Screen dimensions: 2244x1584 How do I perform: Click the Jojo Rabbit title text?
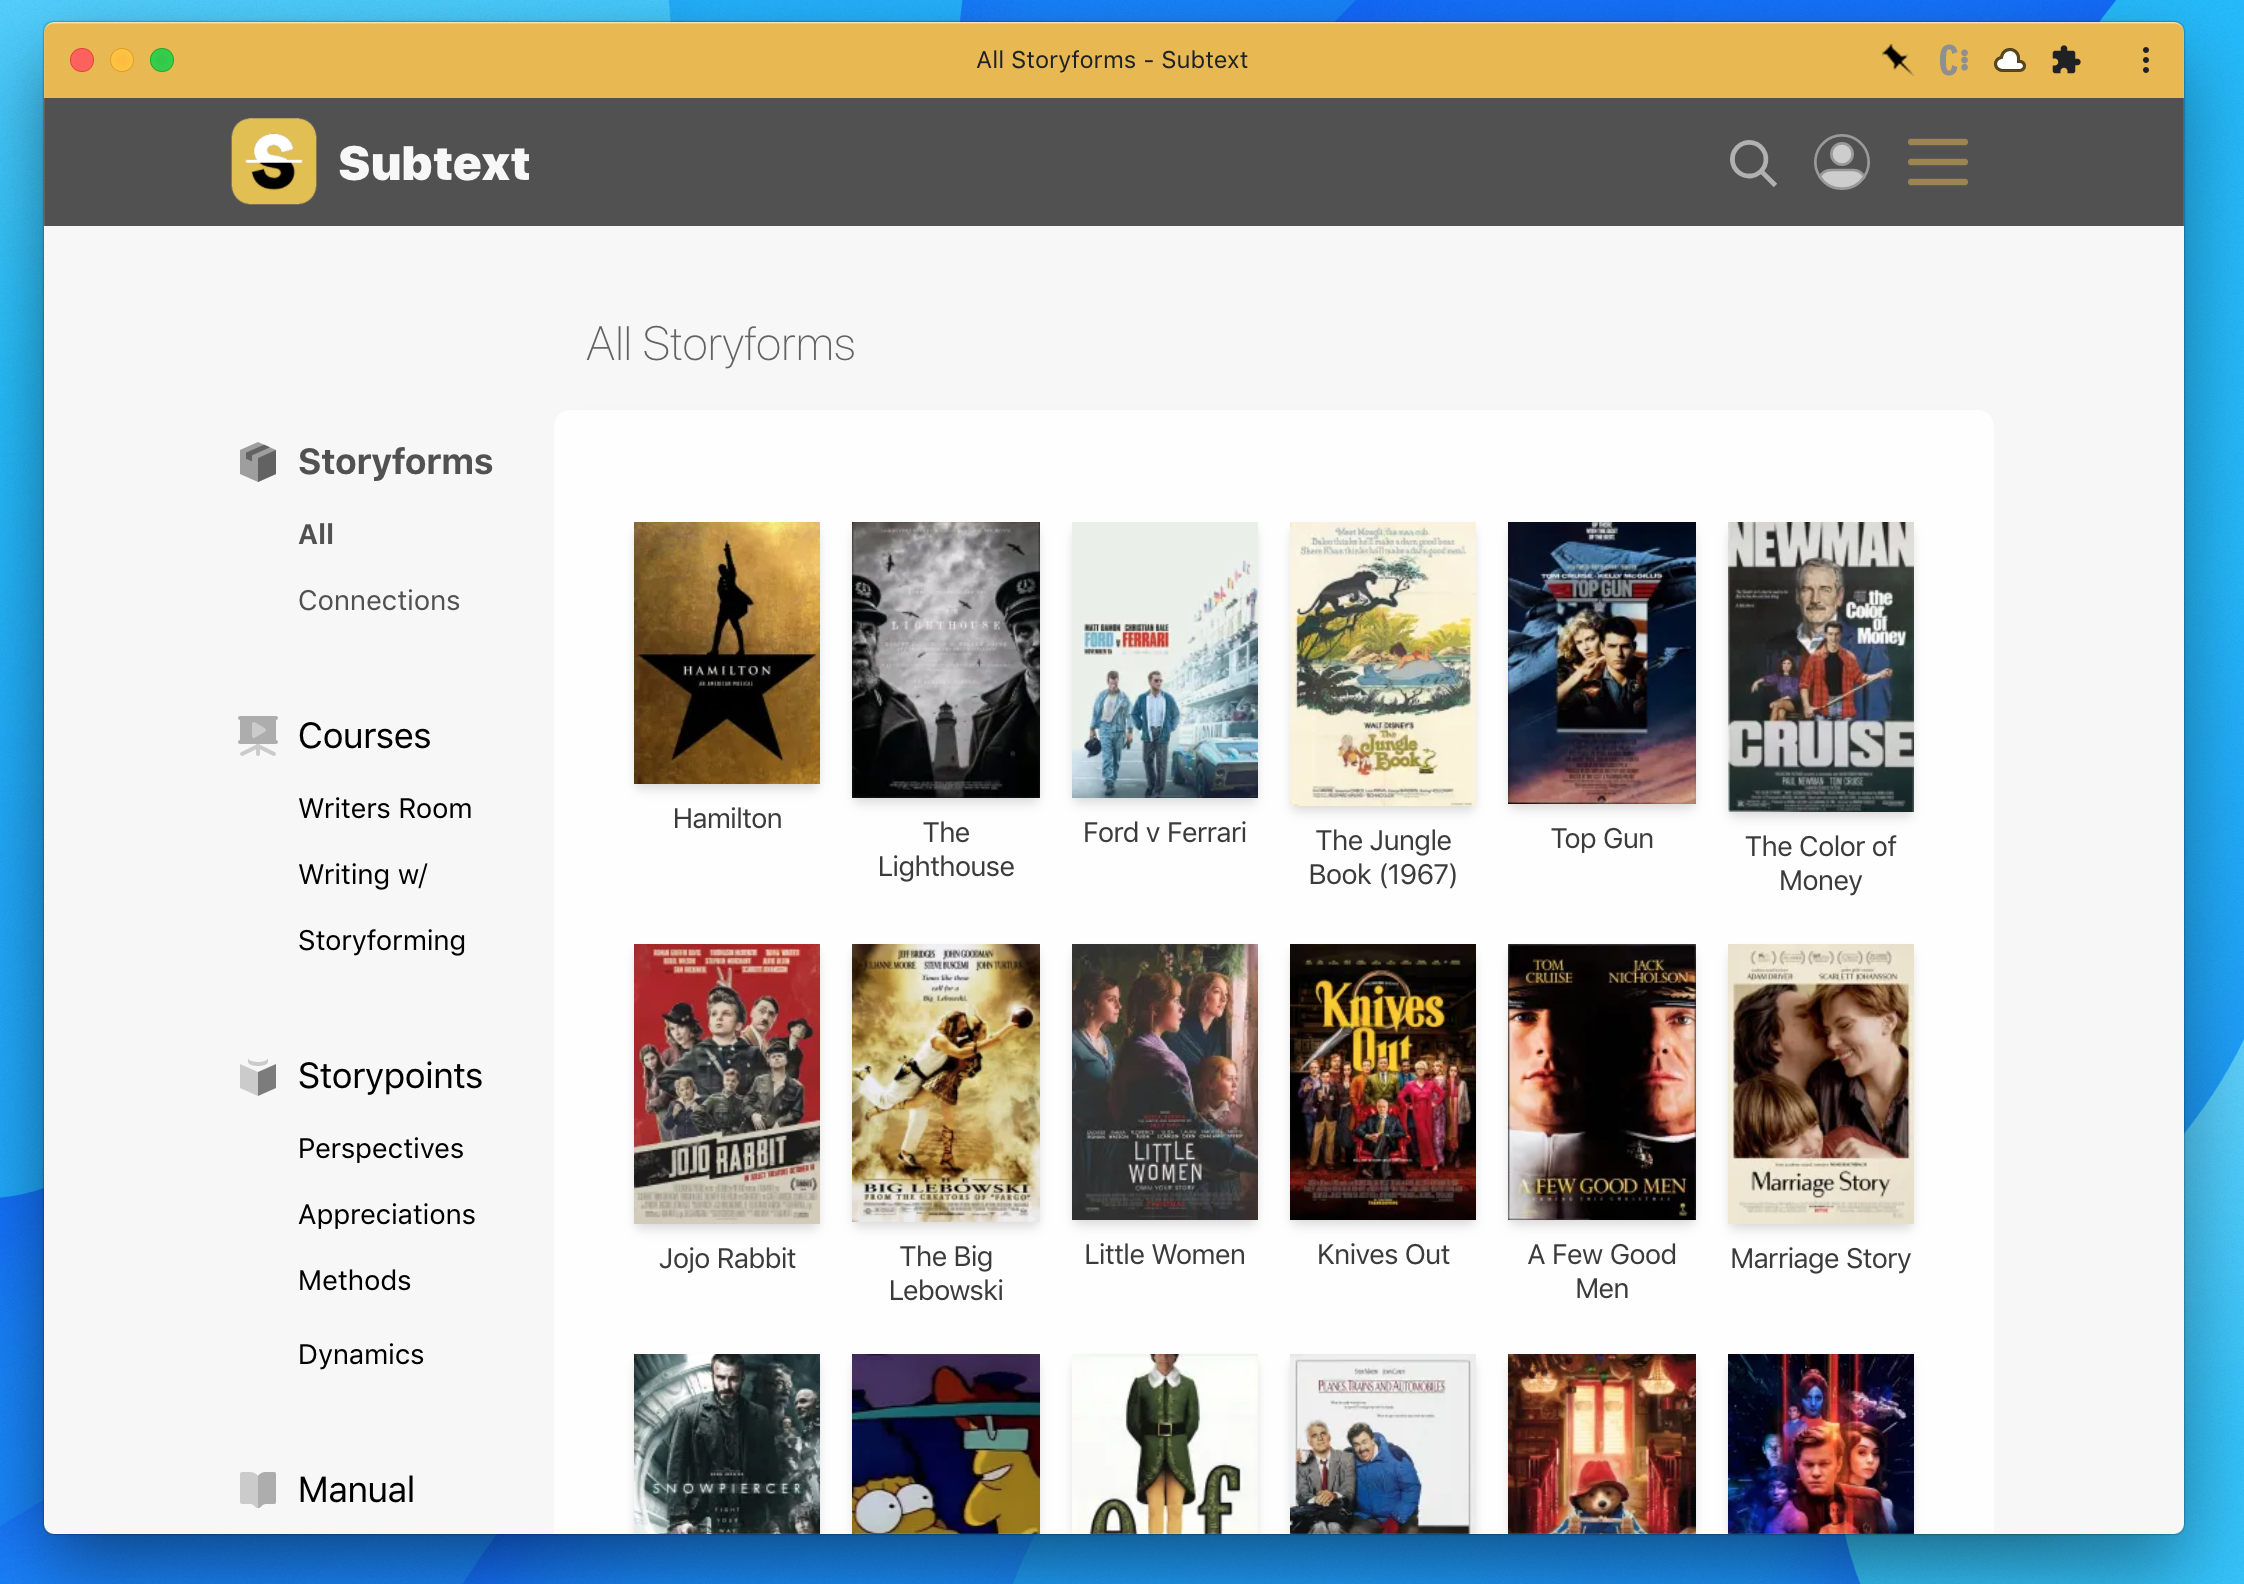click(727, 1258)
